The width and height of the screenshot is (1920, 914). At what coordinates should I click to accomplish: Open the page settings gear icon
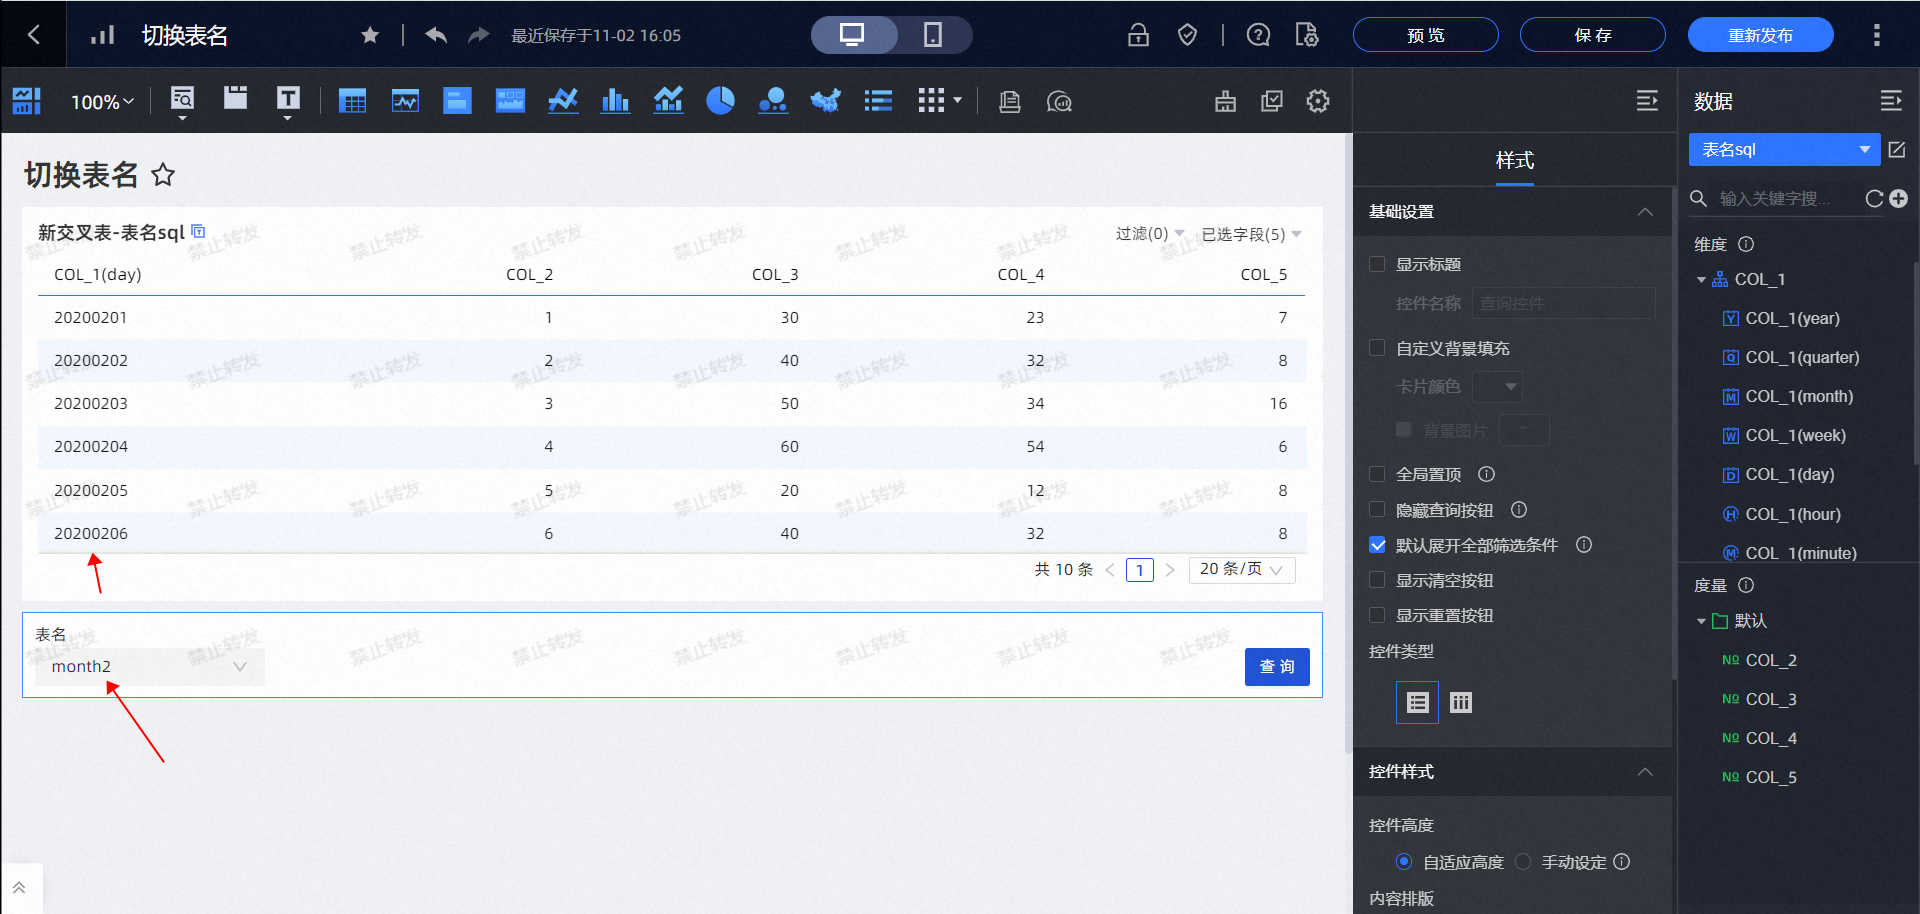[1318, 101]
